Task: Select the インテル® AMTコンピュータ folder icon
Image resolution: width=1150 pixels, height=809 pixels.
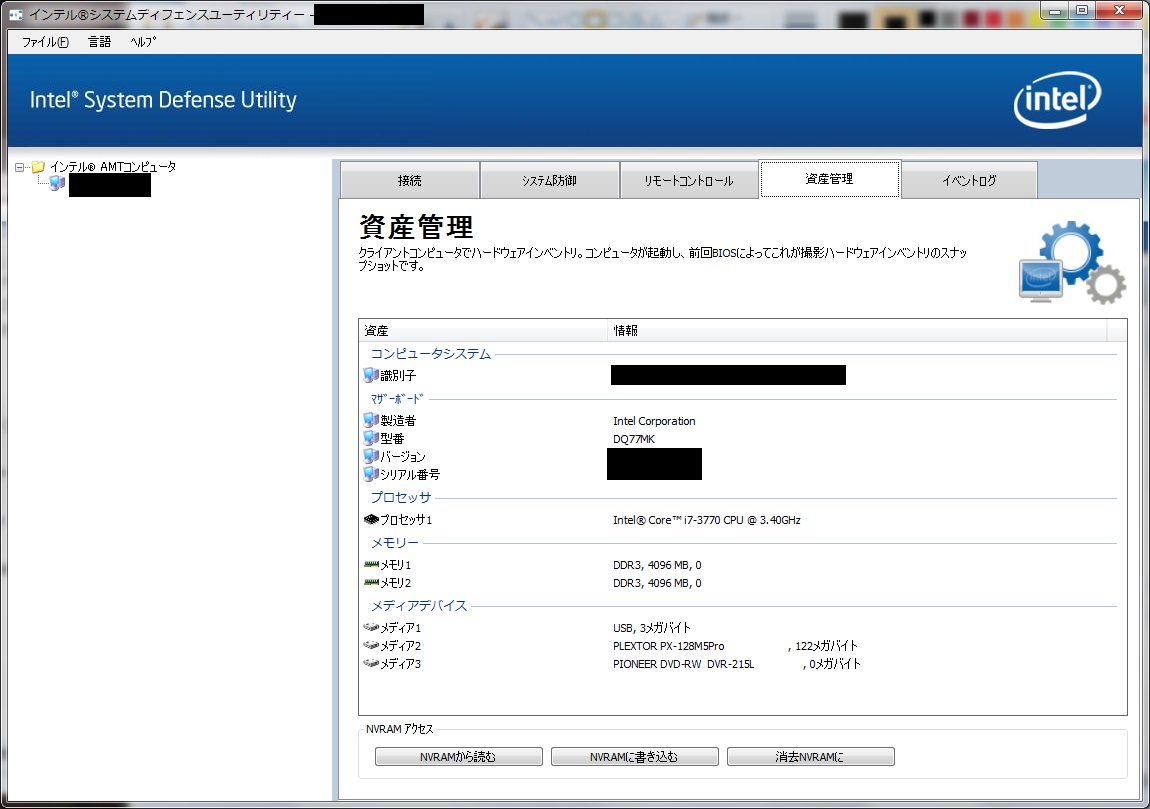Action: [x=38, y=167]
